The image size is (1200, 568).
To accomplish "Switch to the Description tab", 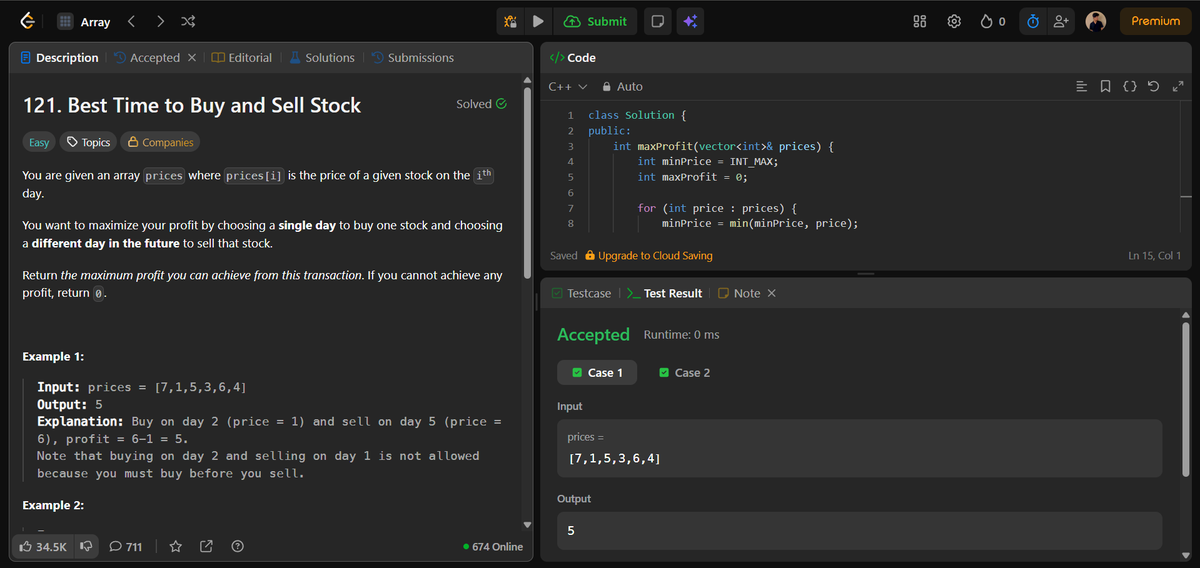I will coord(60,58).
